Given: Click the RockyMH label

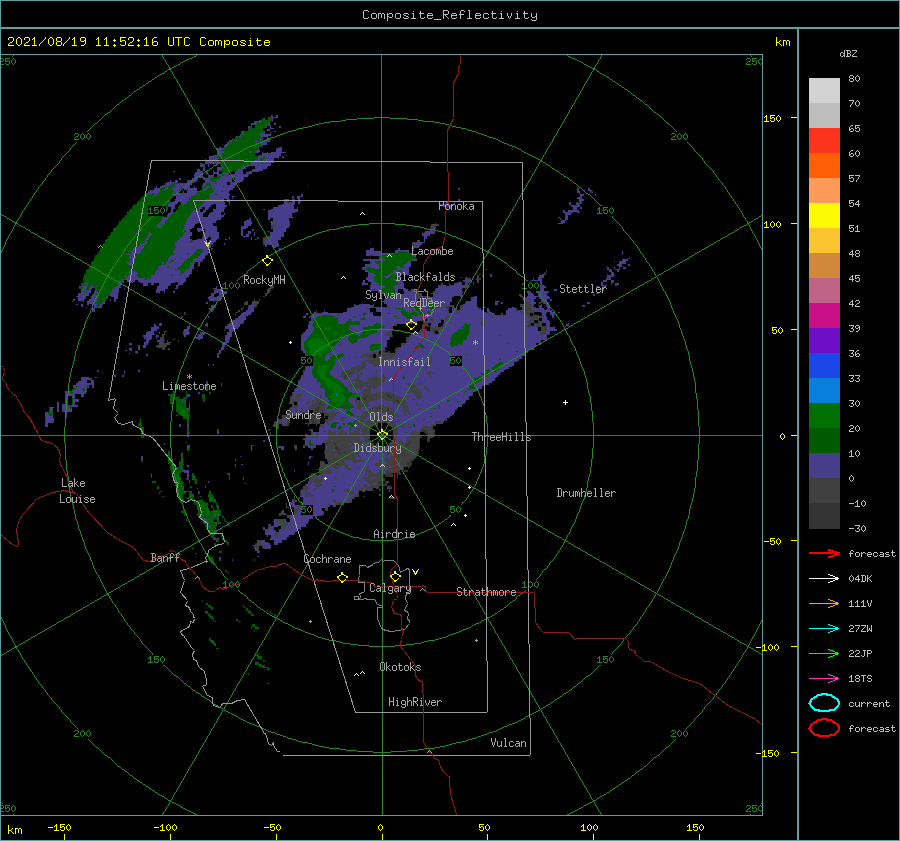Looking at the screenshot, I should (x=264, y=280).
